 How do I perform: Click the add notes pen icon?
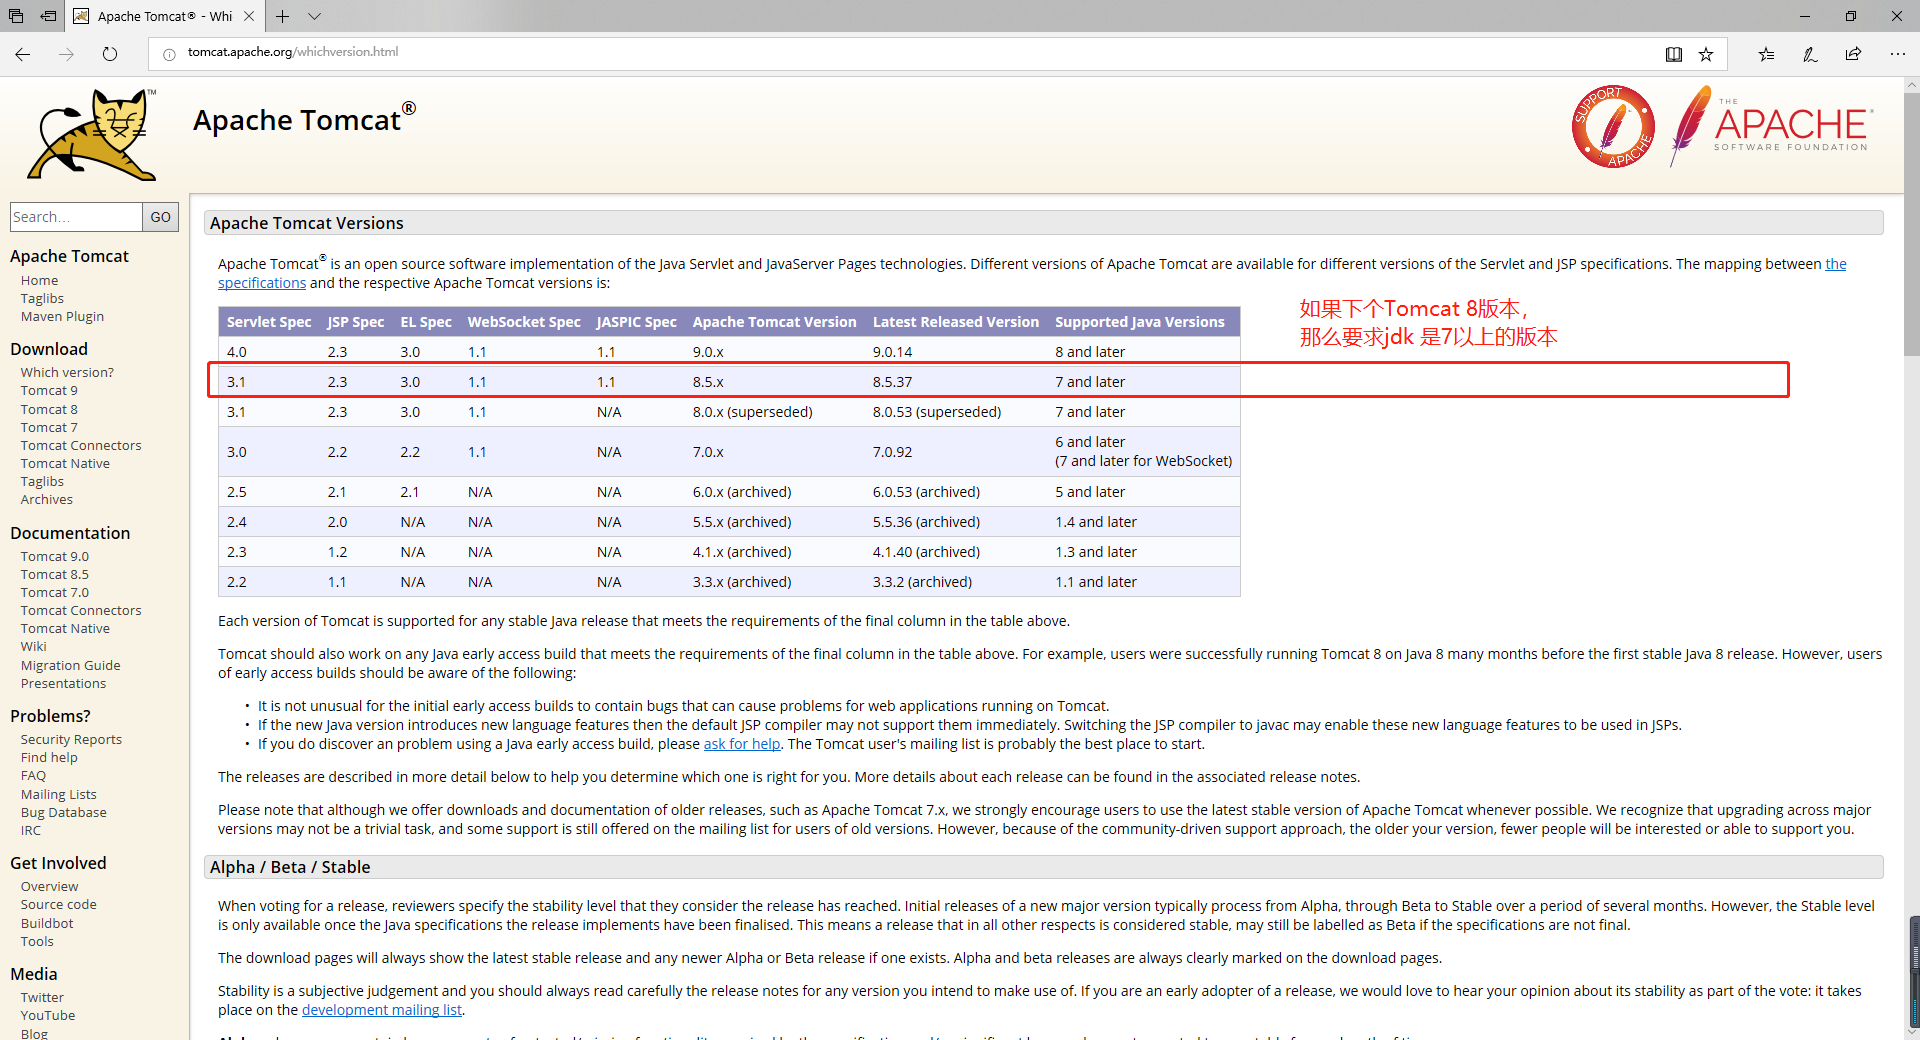[1810, 54]
